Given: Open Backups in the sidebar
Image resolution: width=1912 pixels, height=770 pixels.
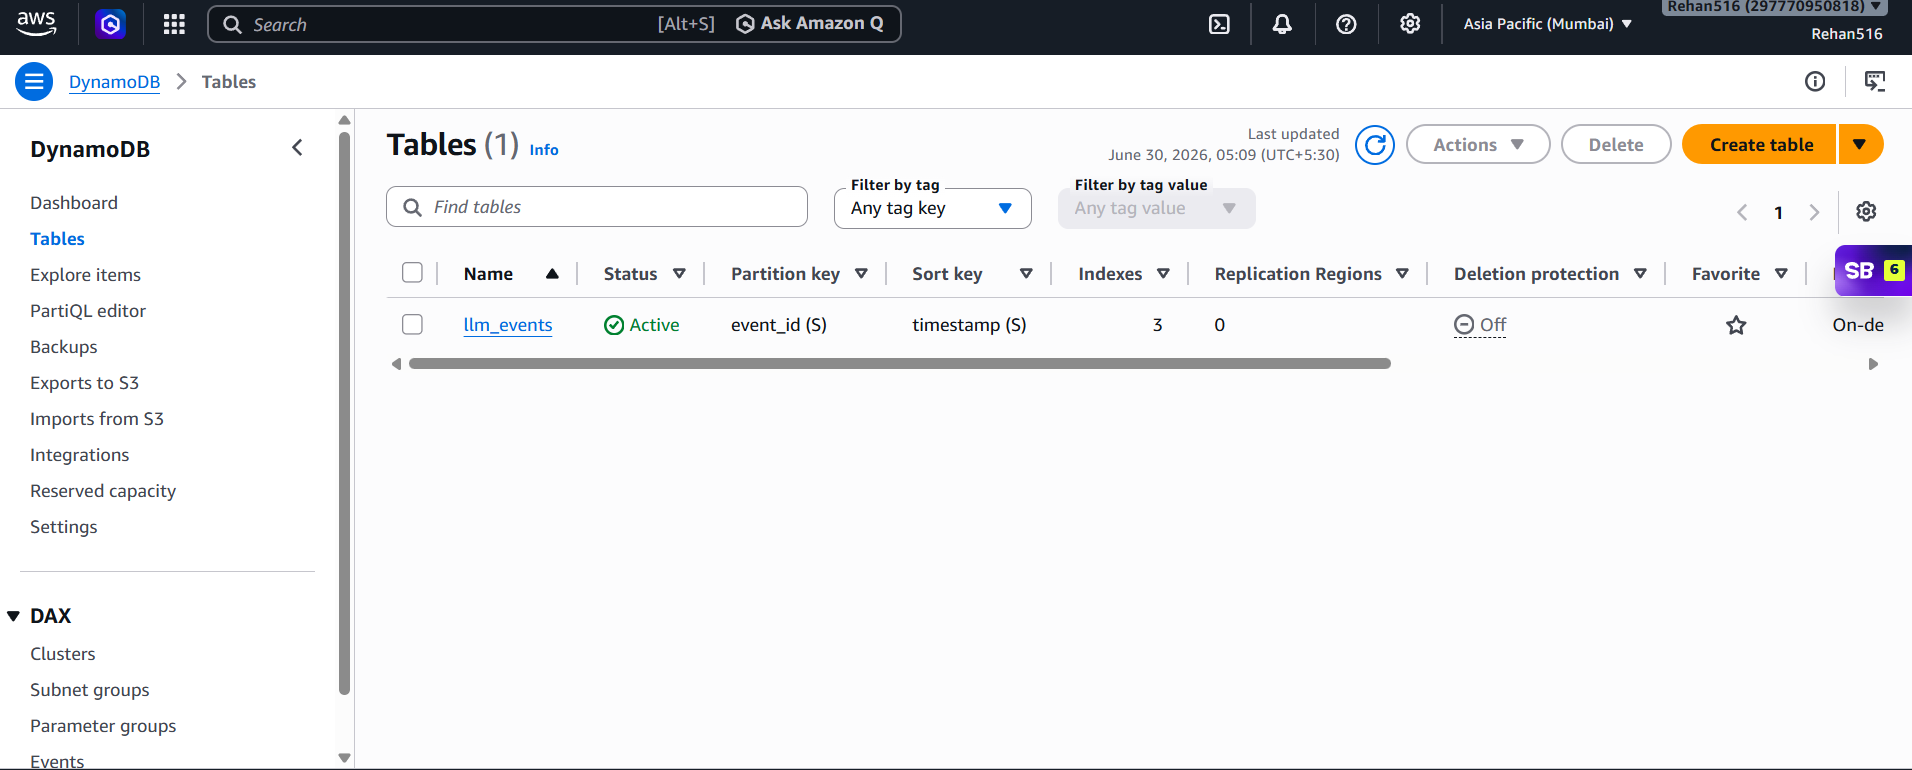Looking at the screenshot, I should coord(64,347).
